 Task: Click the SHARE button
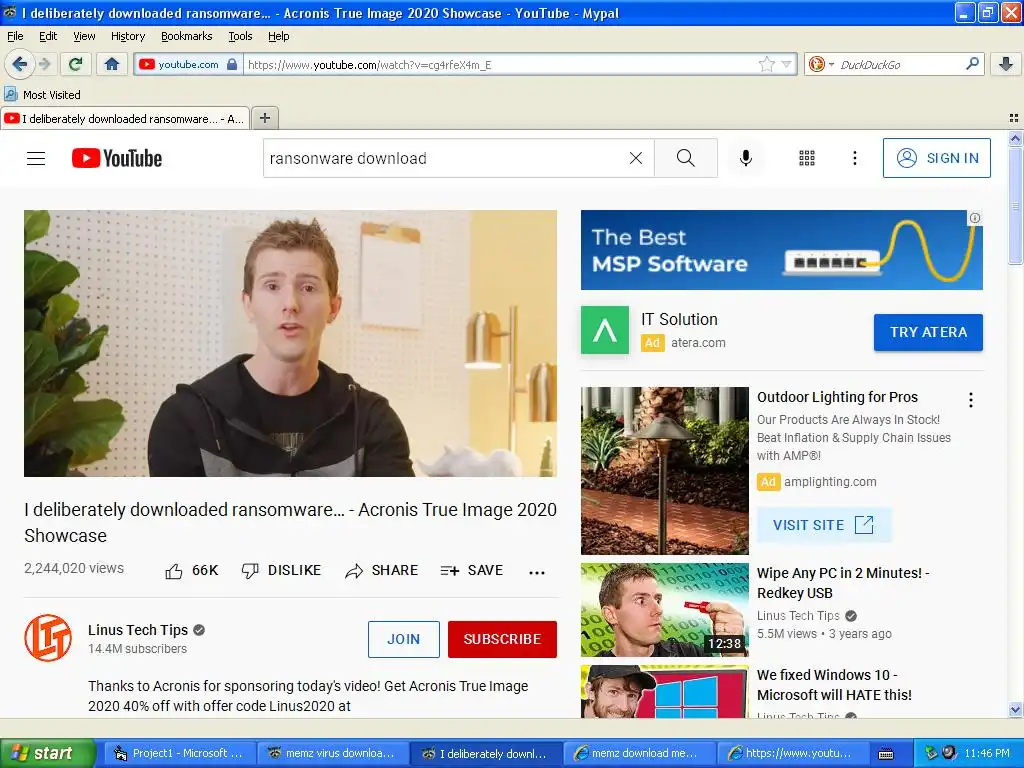[381, 571]
